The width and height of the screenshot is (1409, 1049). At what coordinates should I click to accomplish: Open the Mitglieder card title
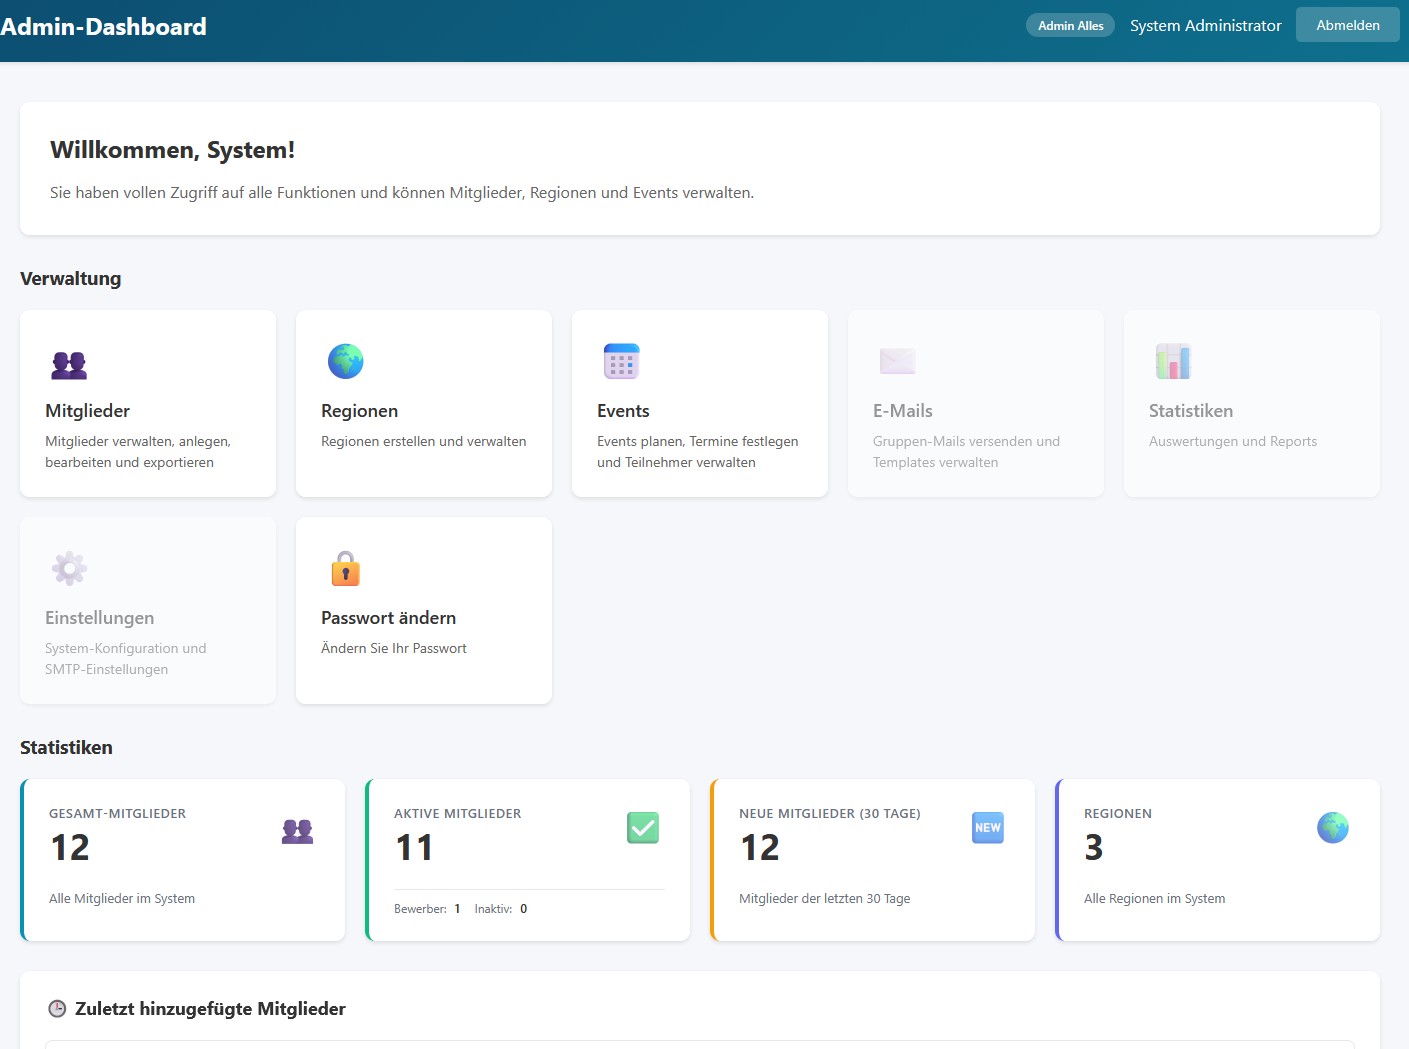88,411
